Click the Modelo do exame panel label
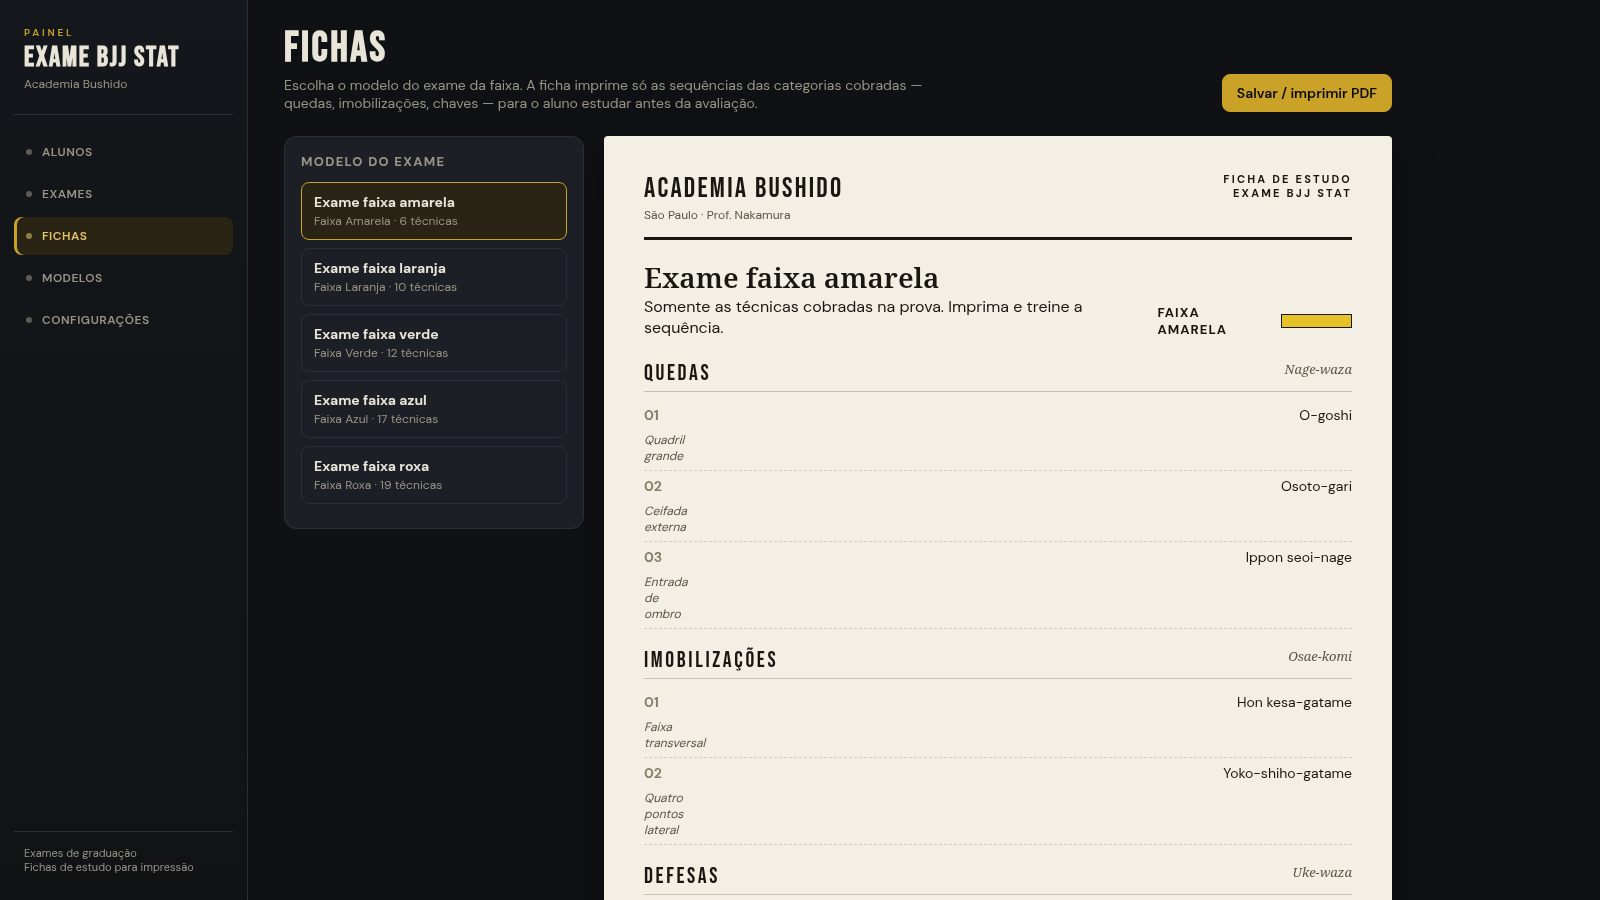The height and width of the screenshot is (900, 1600). point(373,161)
